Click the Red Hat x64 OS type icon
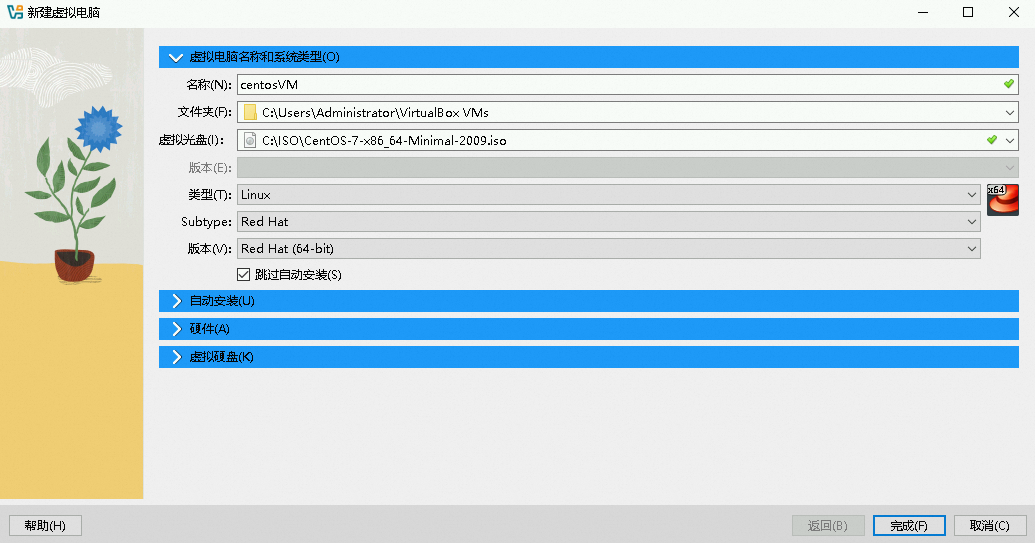Screen dimensions: 1035x543 click(1003, 200)
